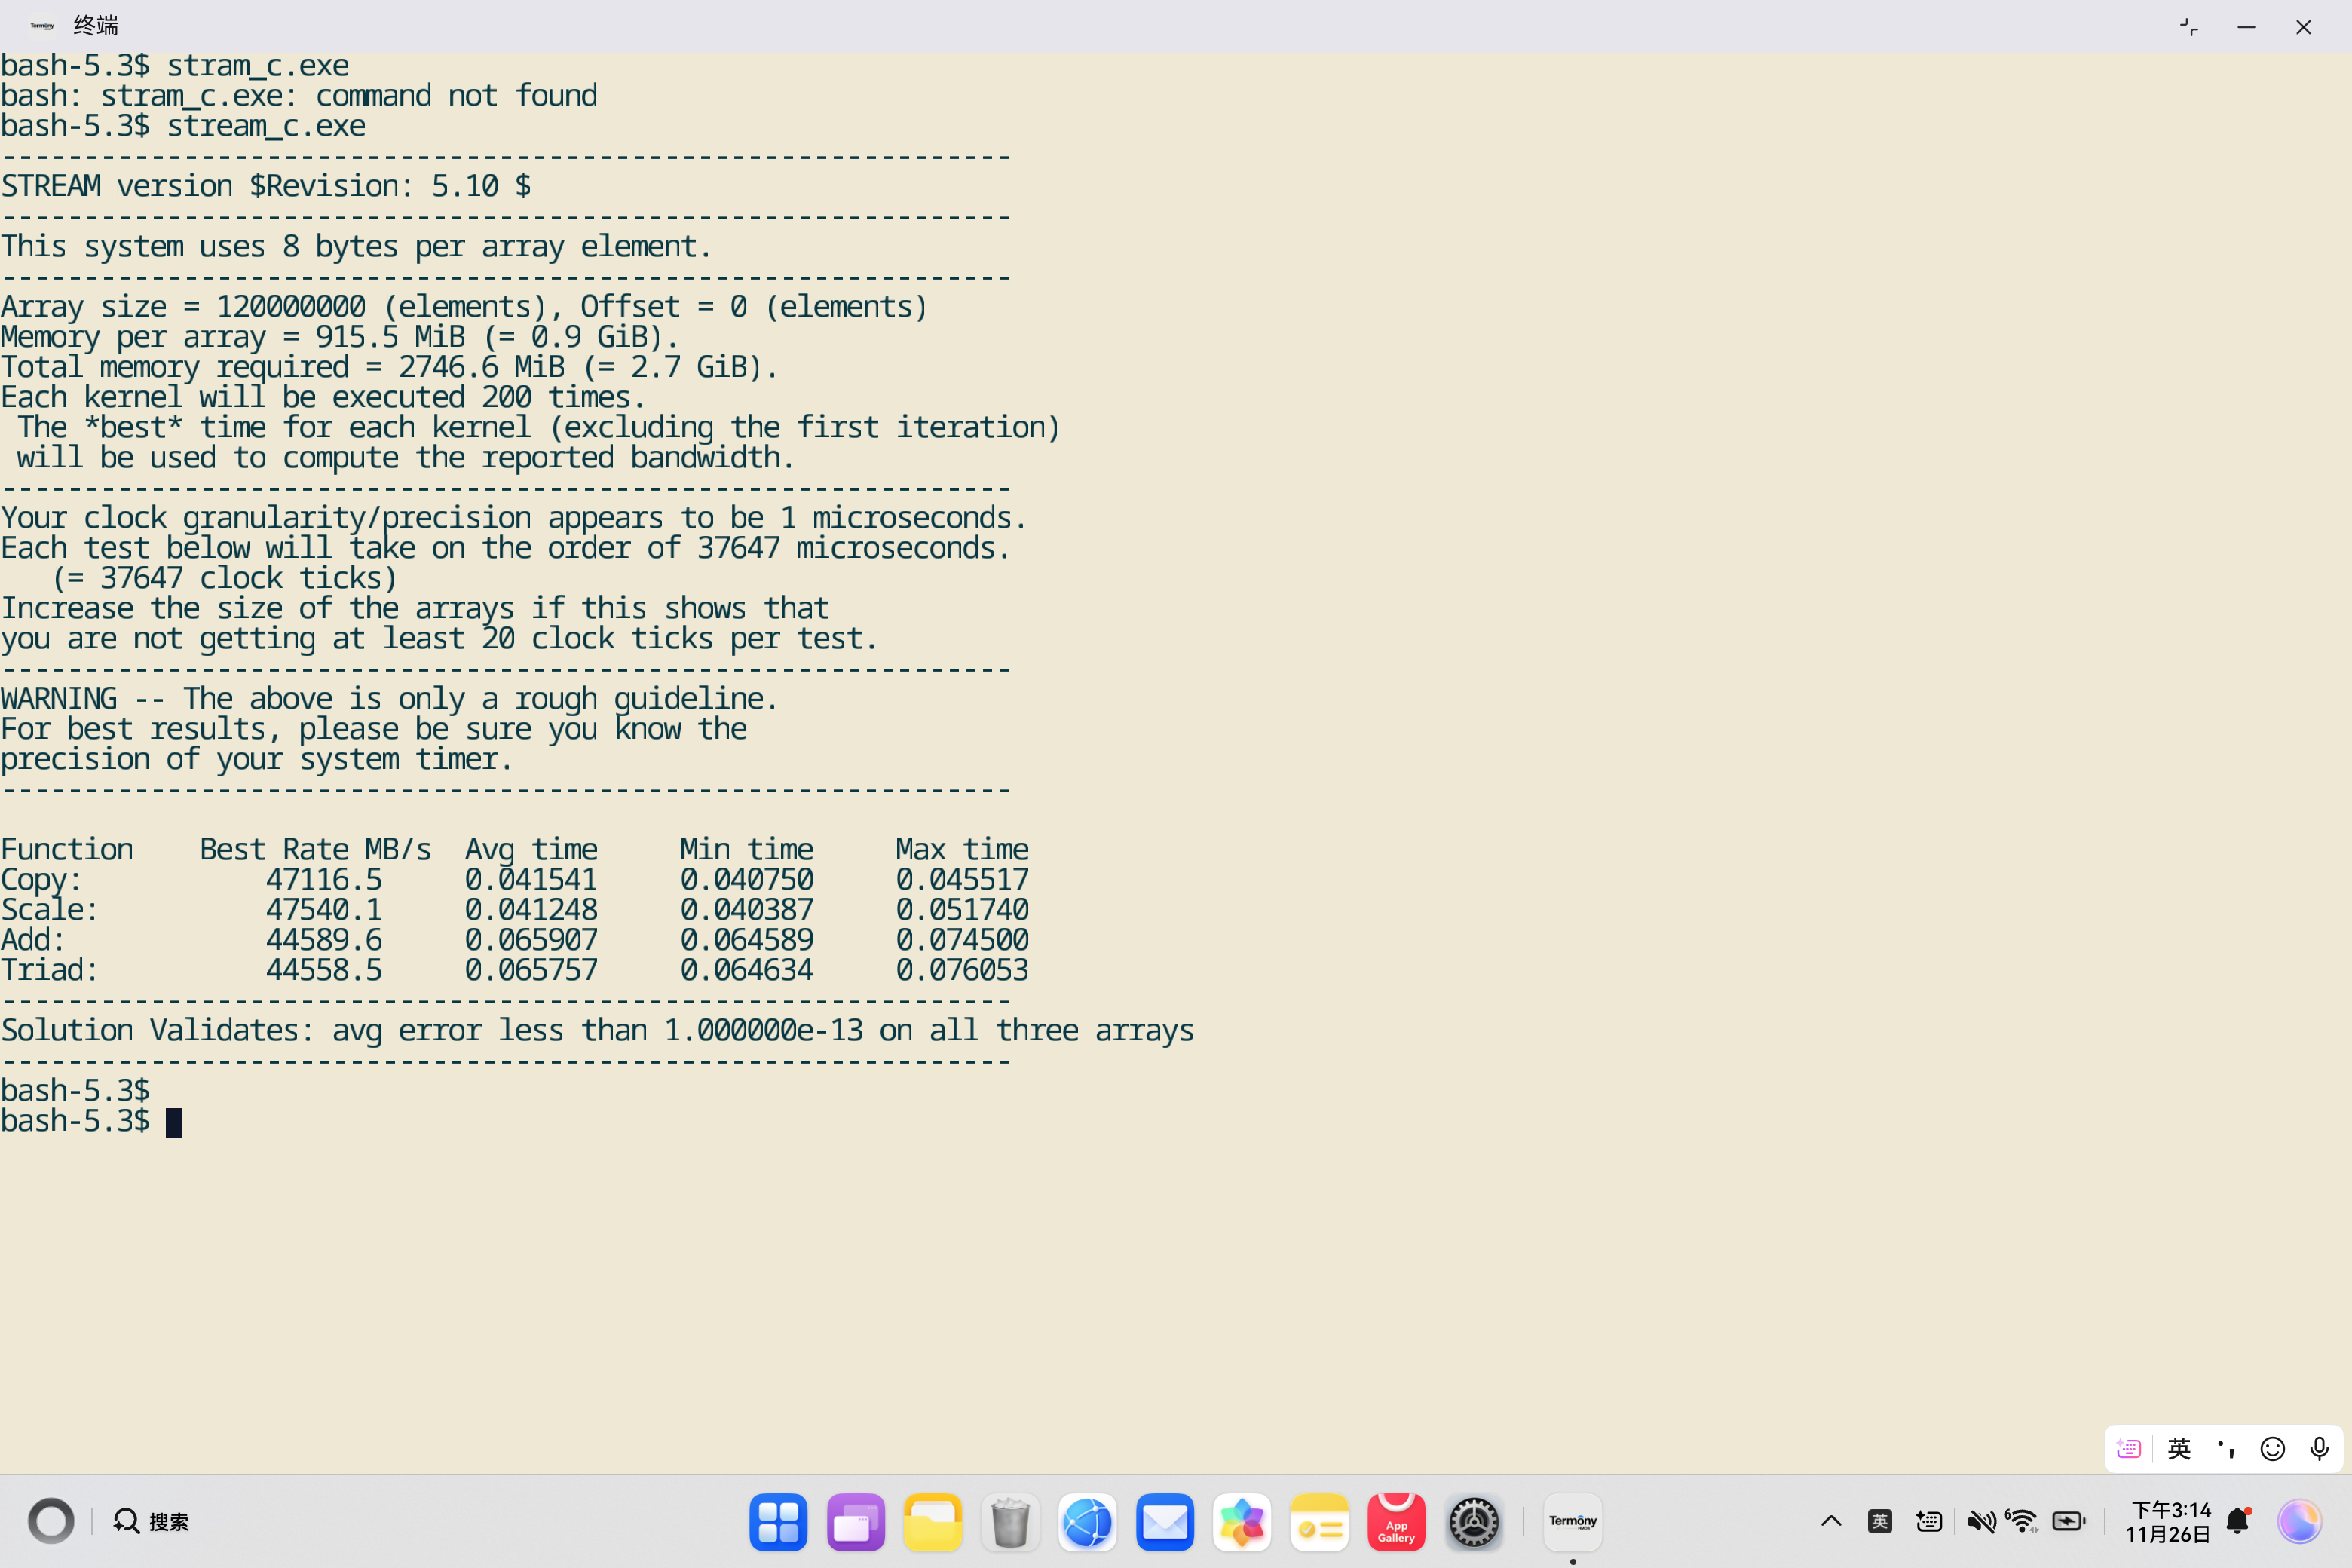Open the blue app launcher grid
Image resolution: width=2352 pixels, height=1568 pixels.
778,1522
